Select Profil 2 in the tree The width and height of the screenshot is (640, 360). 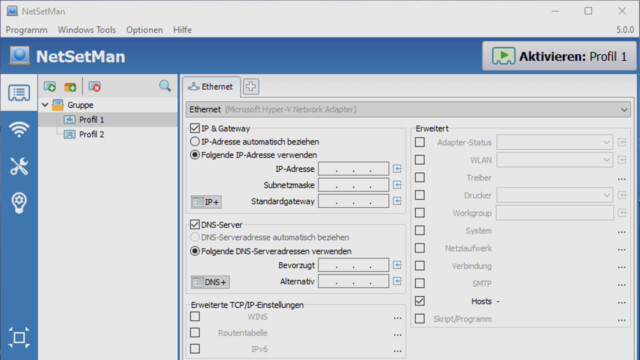(91, 134)
